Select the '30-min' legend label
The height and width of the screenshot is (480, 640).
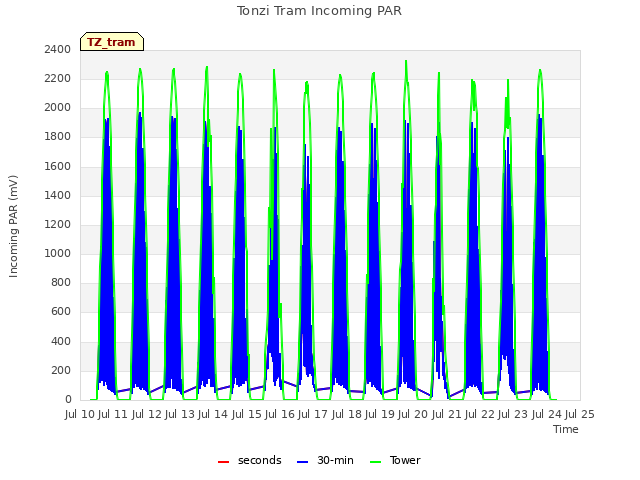(x=336, y=460)
